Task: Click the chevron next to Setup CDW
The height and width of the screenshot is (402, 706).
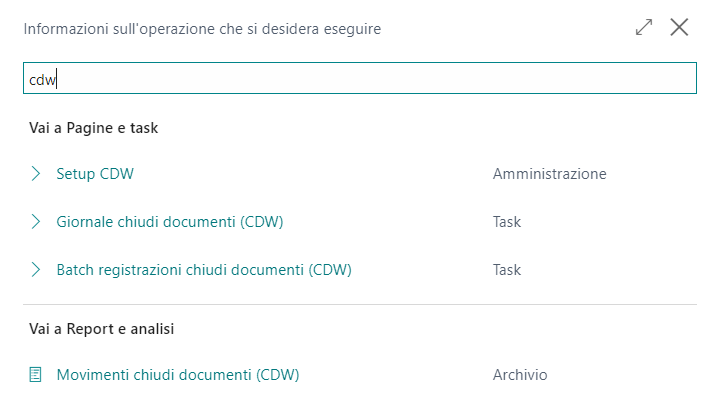Action: (36, 174)
